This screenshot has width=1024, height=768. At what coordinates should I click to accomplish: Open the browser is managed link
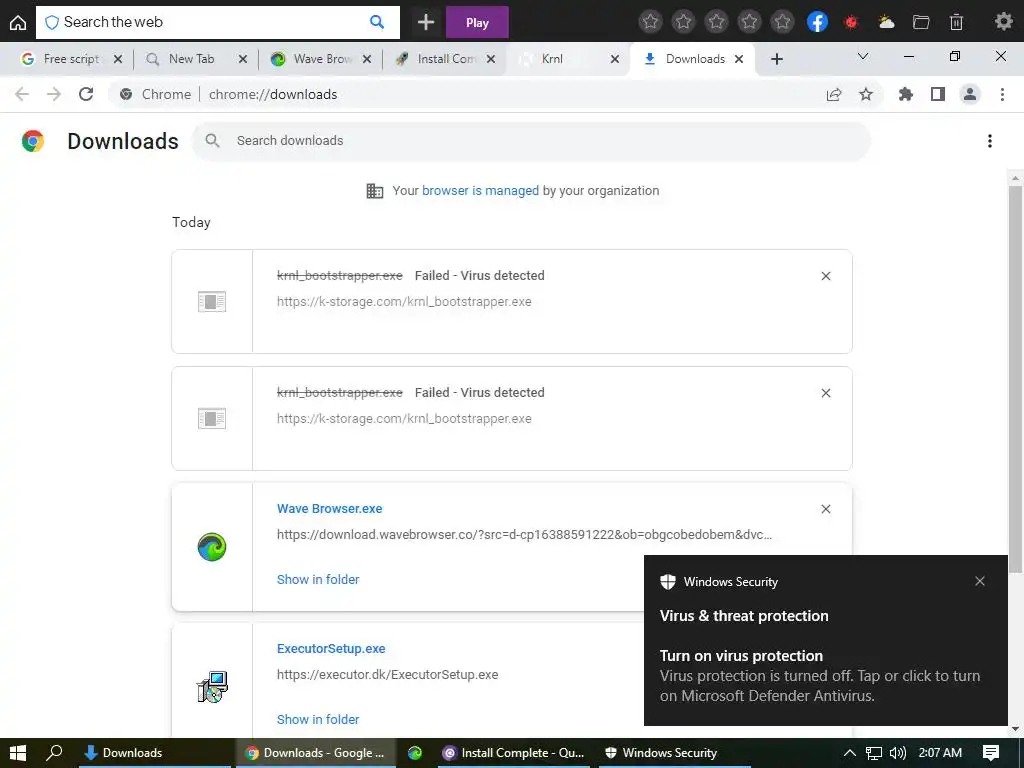coord(480,191)
